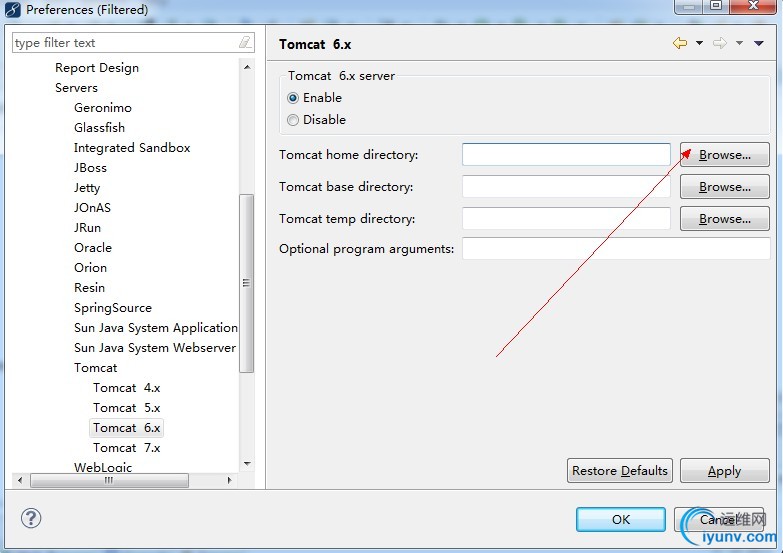Open the back history dropdown arrow

699,43
